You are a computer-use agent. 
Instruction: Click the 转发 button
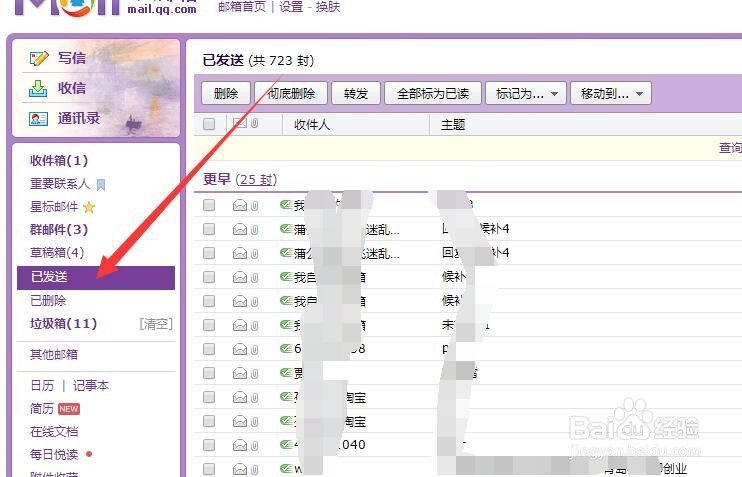[x=356, y=93]
